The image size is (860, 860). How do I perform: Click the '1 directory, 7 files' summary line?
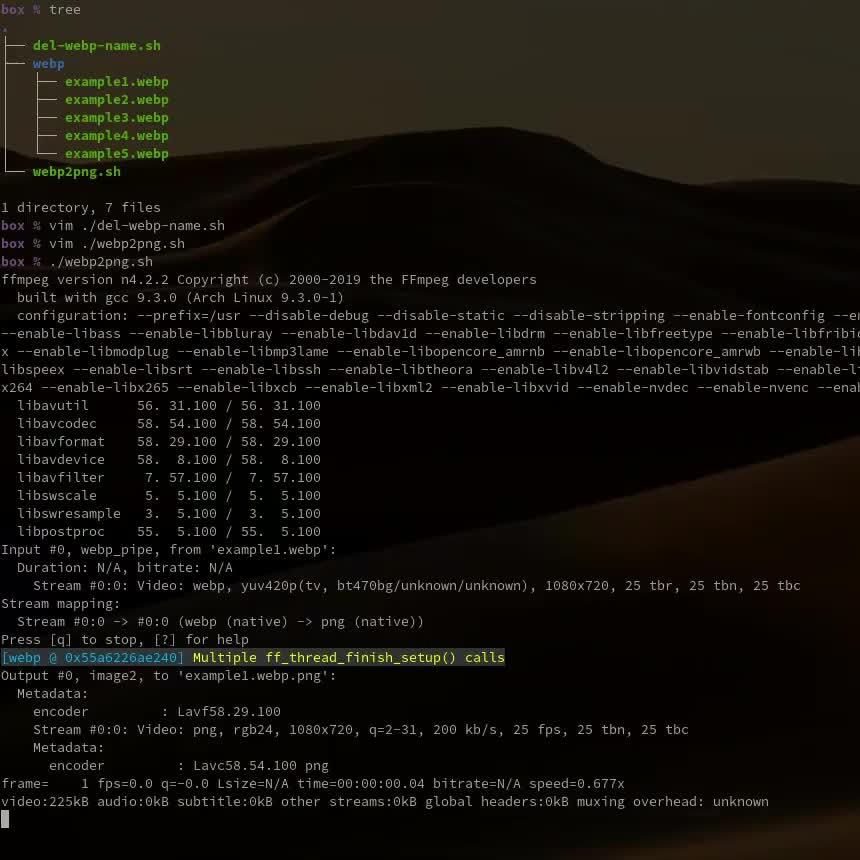click(x=81, y=208)
